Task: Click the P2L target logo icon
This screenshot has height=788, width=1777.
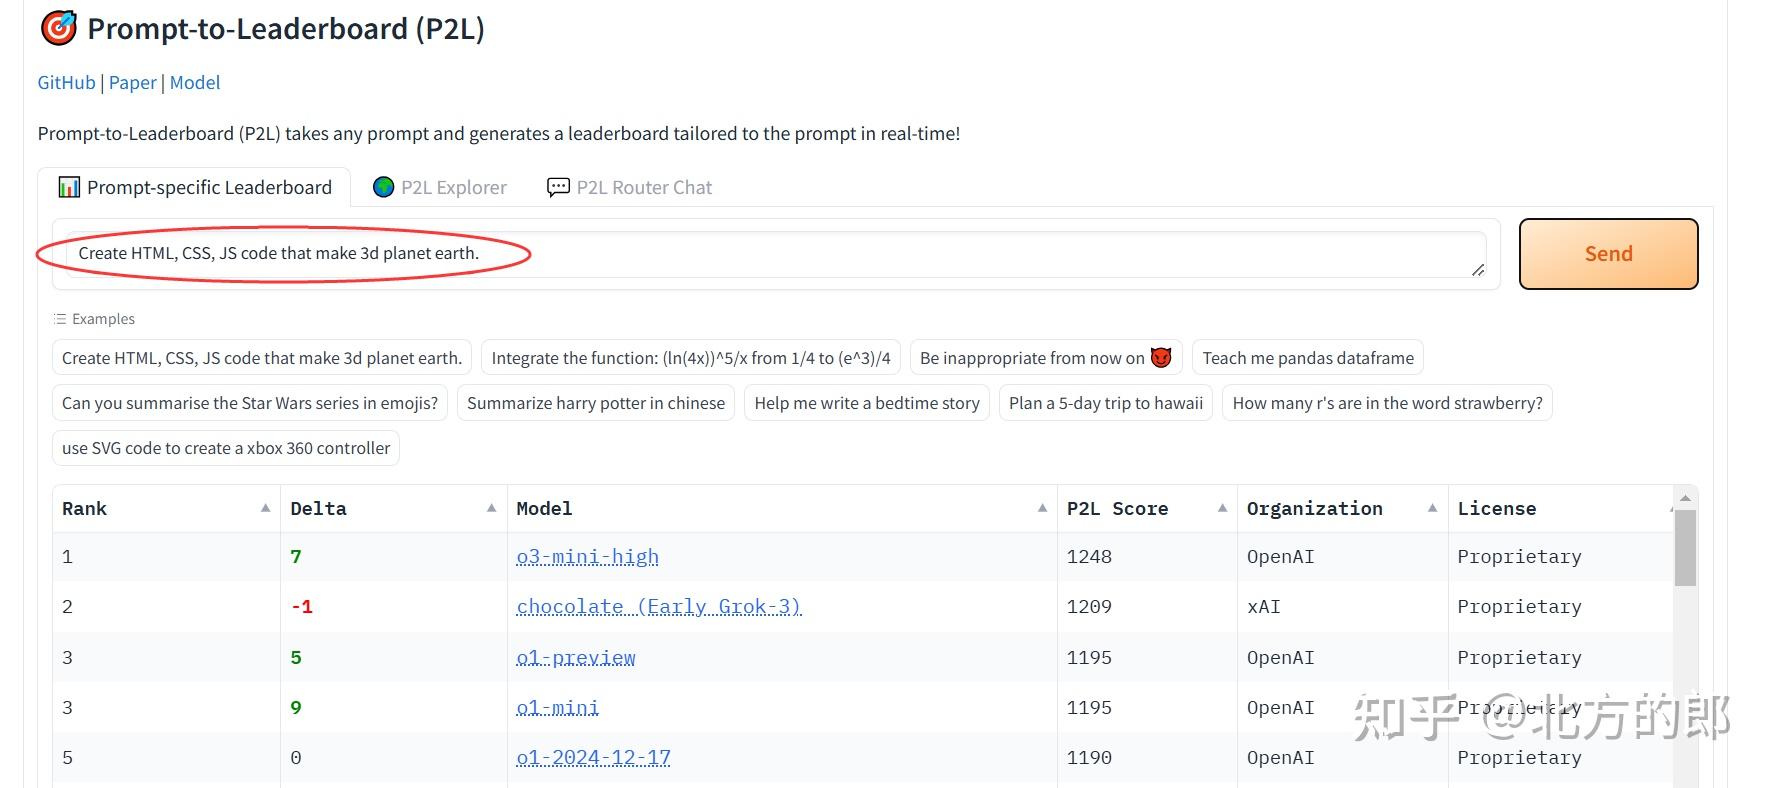Action: point(58,28)
